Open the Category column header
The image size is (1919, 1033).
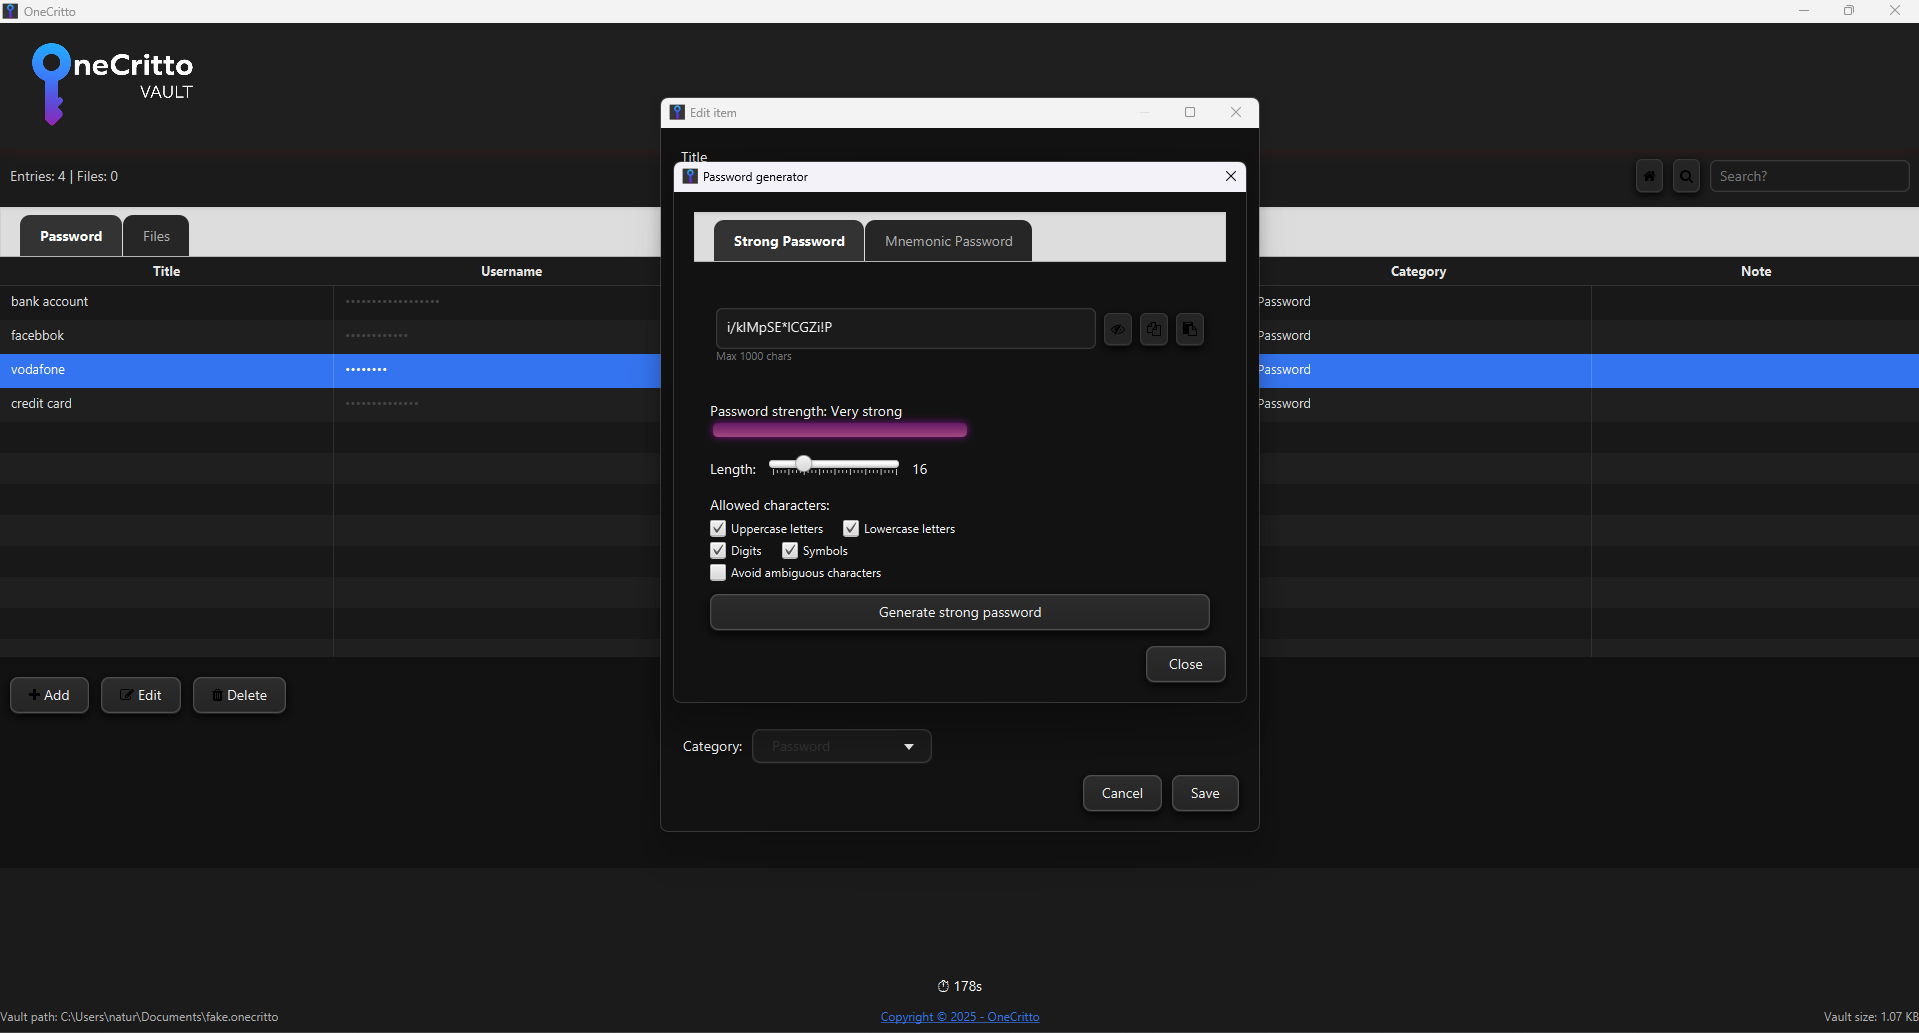click(x=1417, y=271)
